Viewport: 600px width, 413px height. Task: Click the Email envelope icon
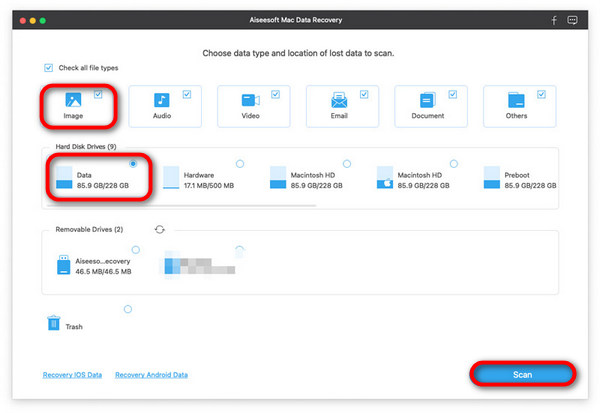point(339,100)
